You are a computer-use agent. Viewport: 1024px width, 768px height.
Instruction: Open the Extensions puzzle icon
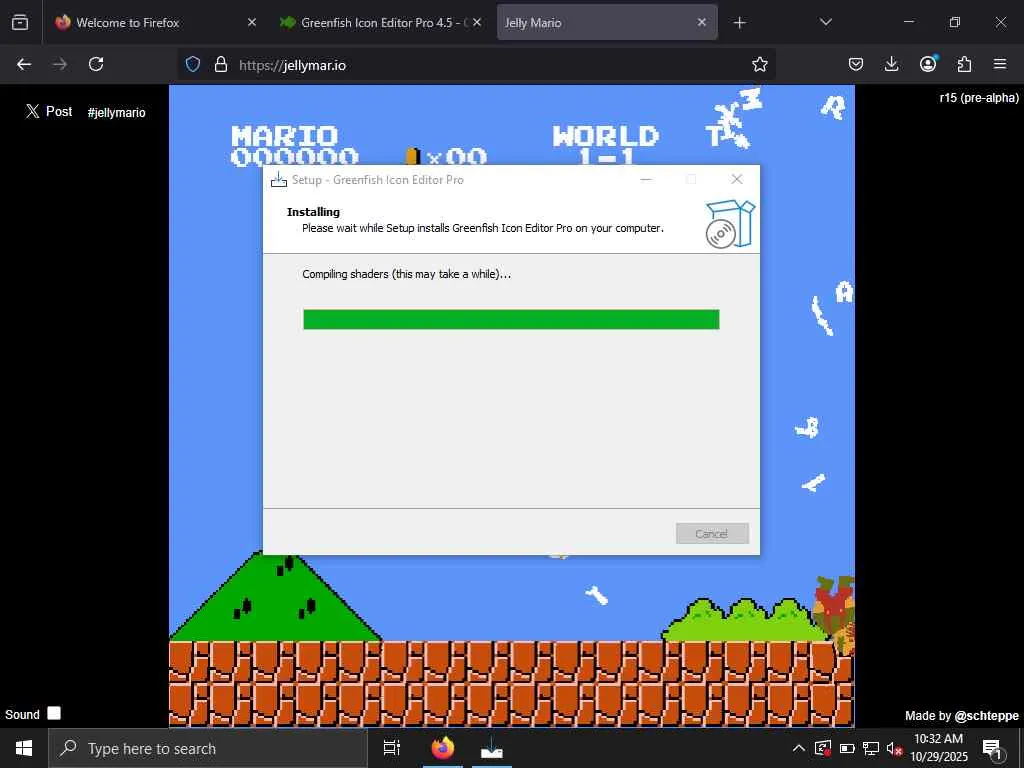click(x=964, y=64)
